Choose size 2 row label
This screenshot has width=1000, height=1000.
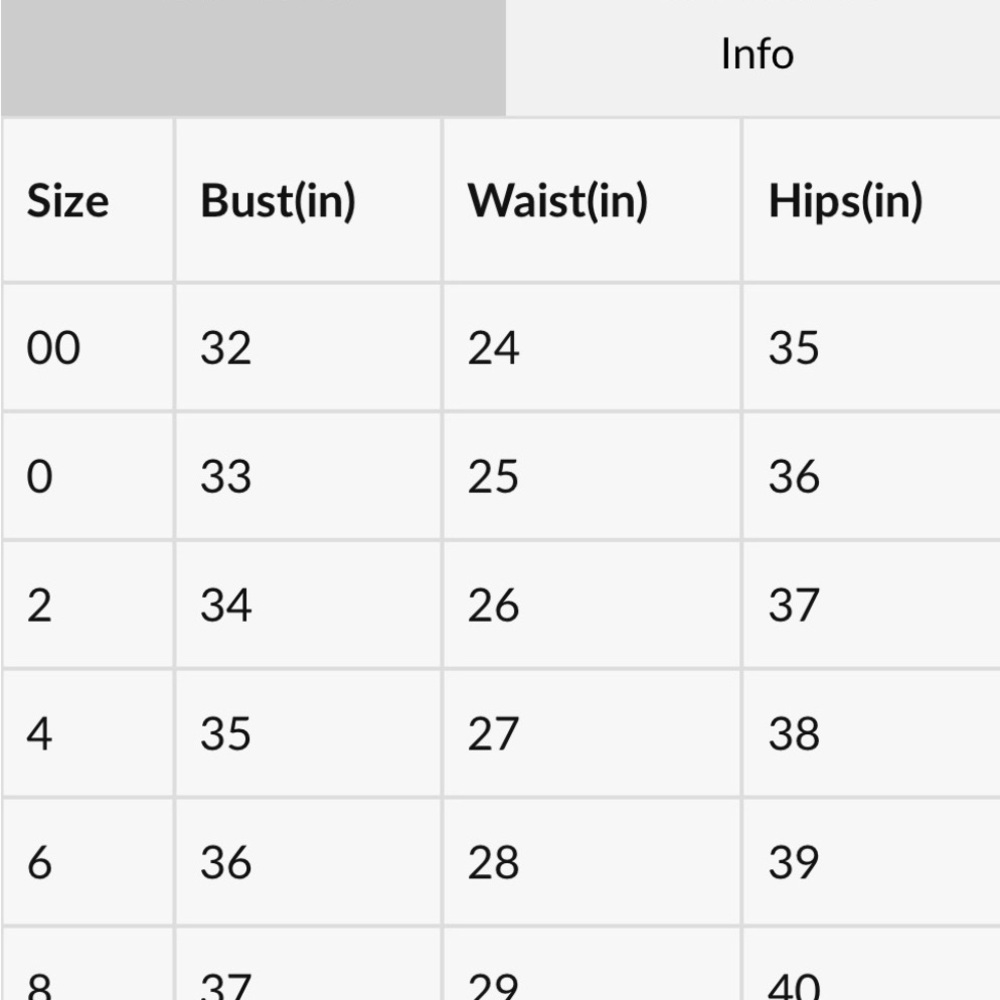[x=88, y=605]
